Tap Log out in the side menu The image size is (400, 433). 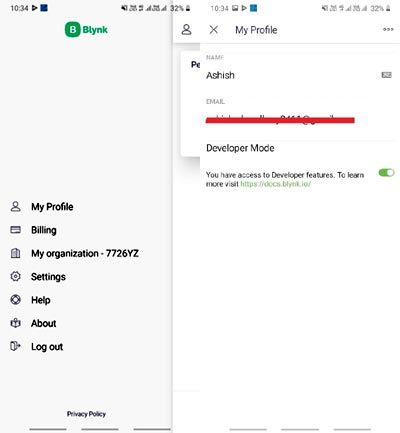(x=47, y=347)
